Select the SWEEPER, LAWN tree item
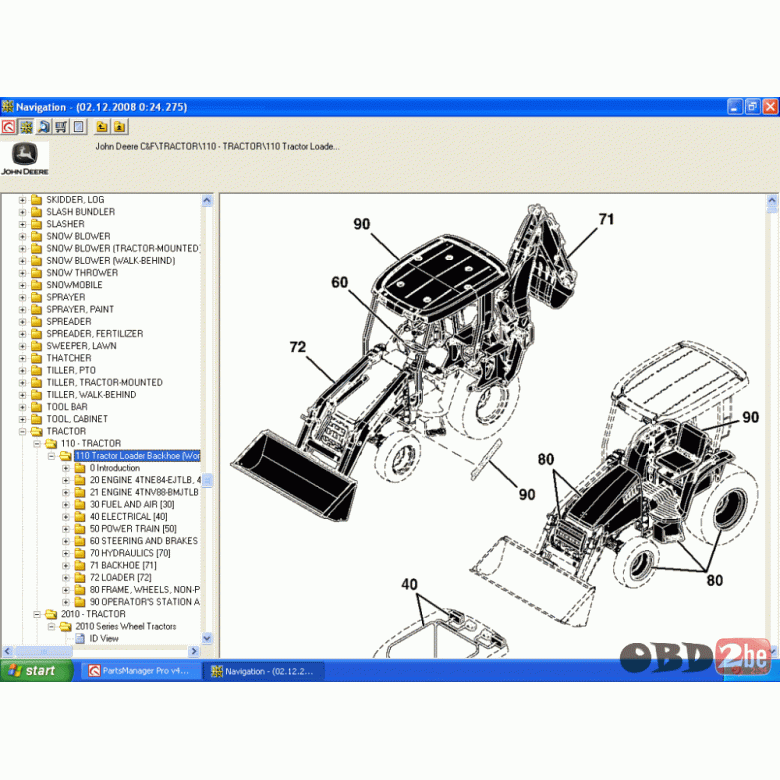 click(82, 346)
